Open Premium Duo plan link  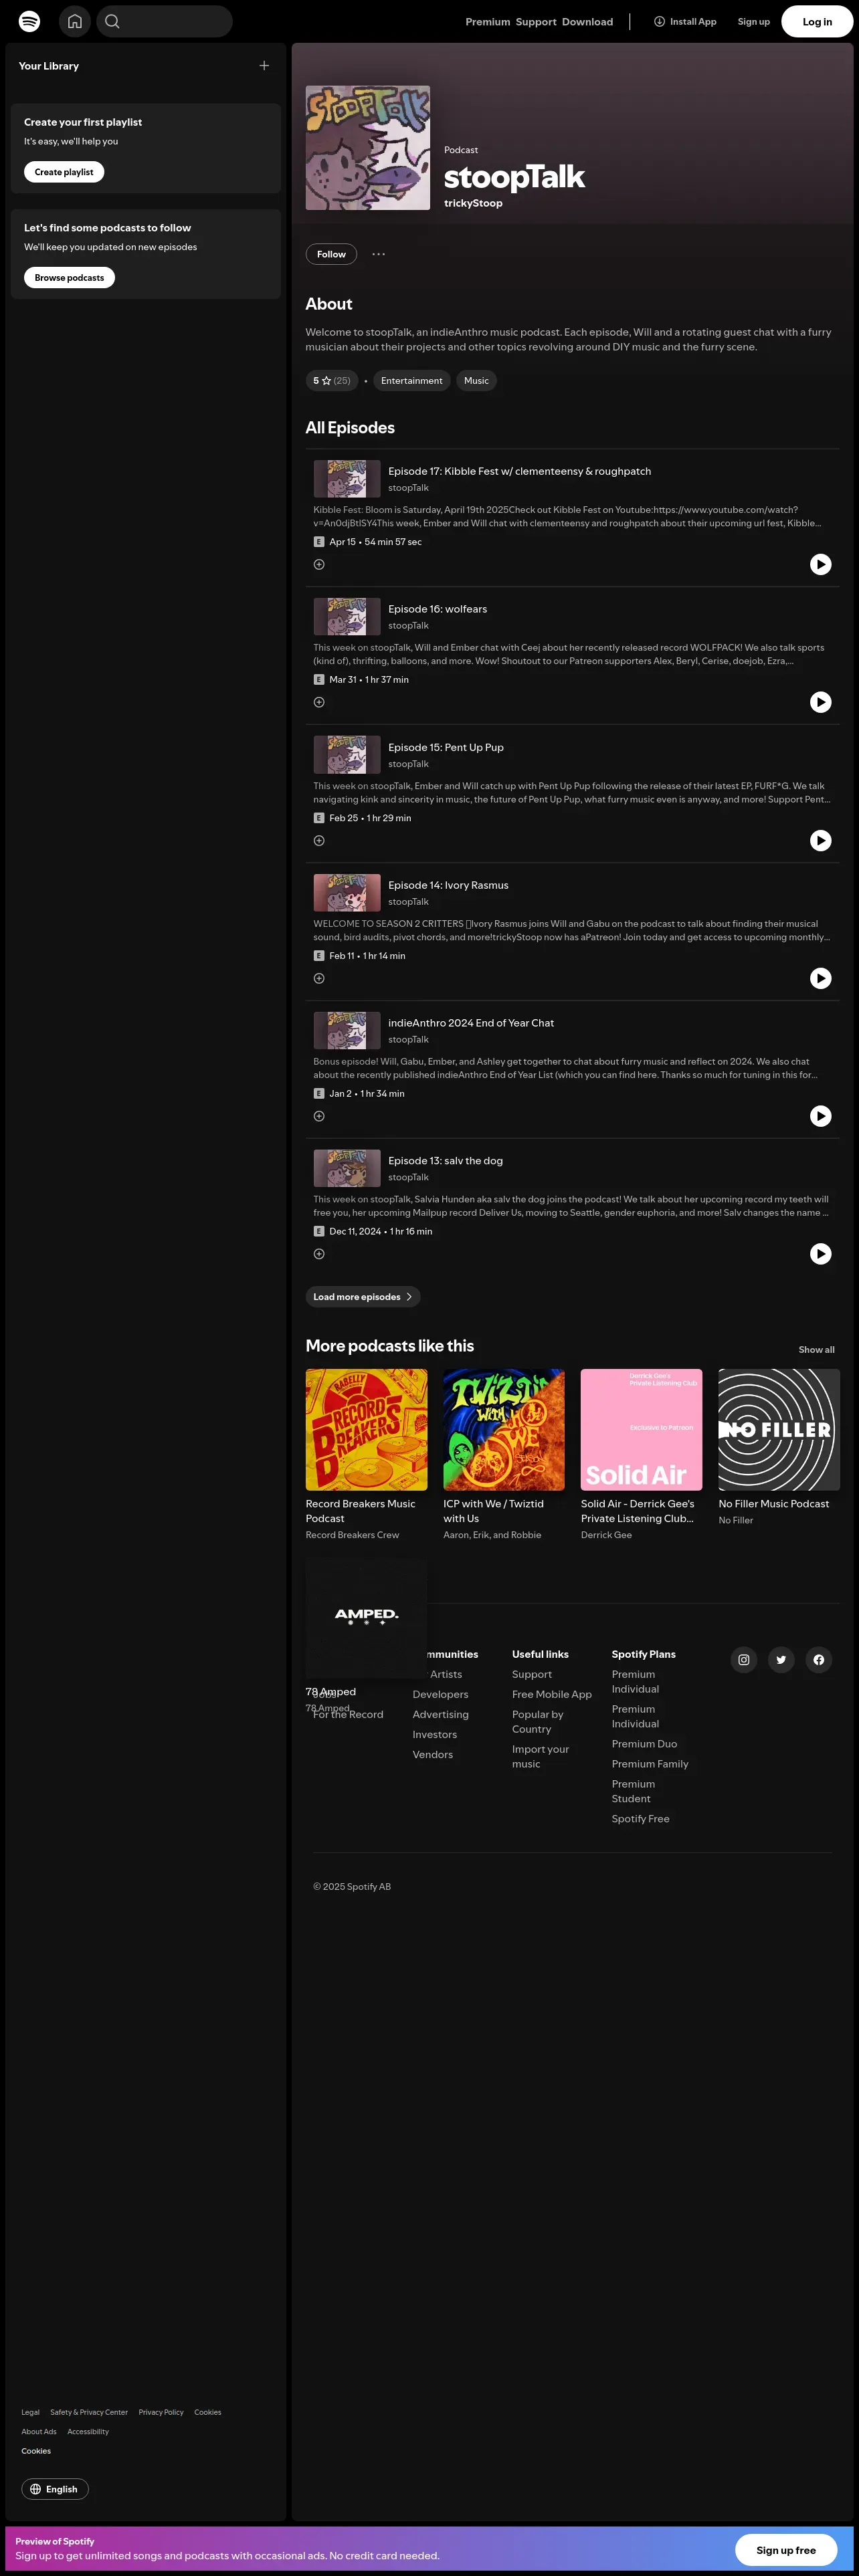coord(644,1745)
